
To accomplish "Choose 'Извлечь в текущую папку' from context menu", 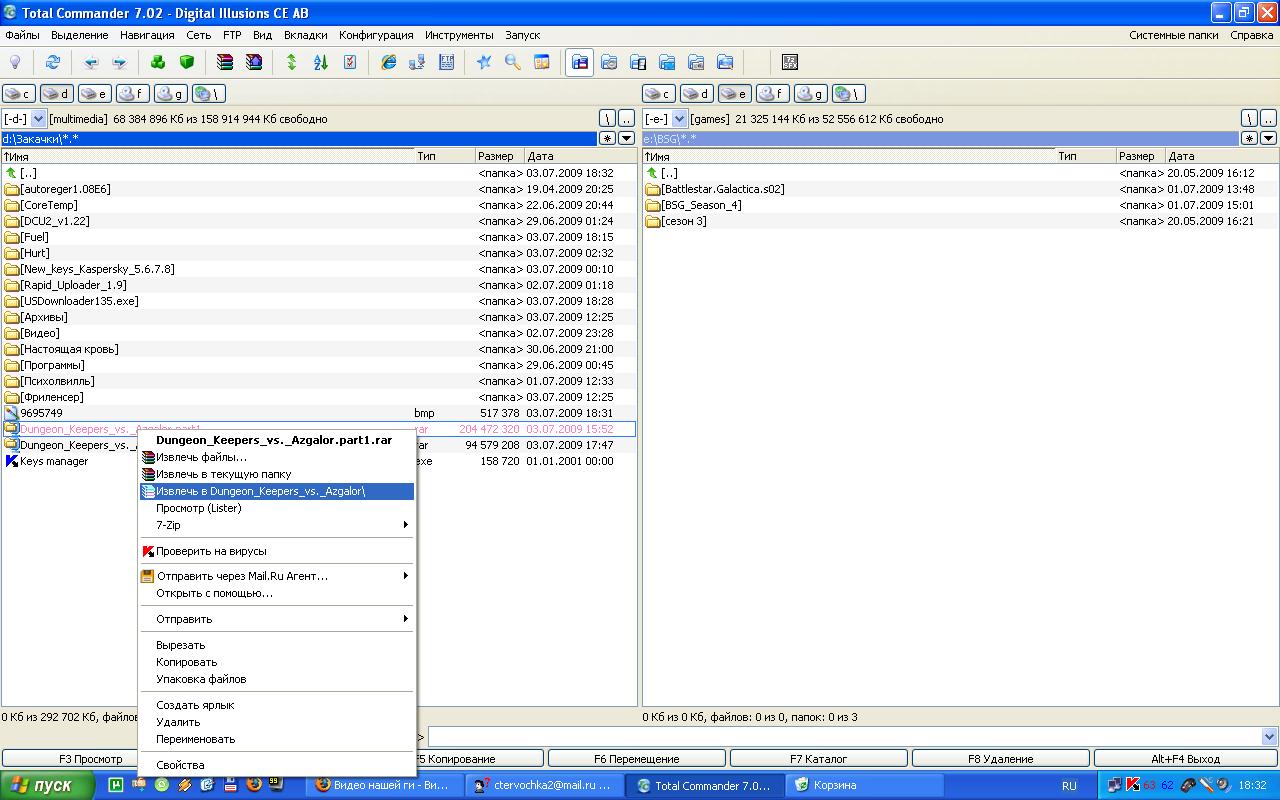I will (x=224, y=474).
